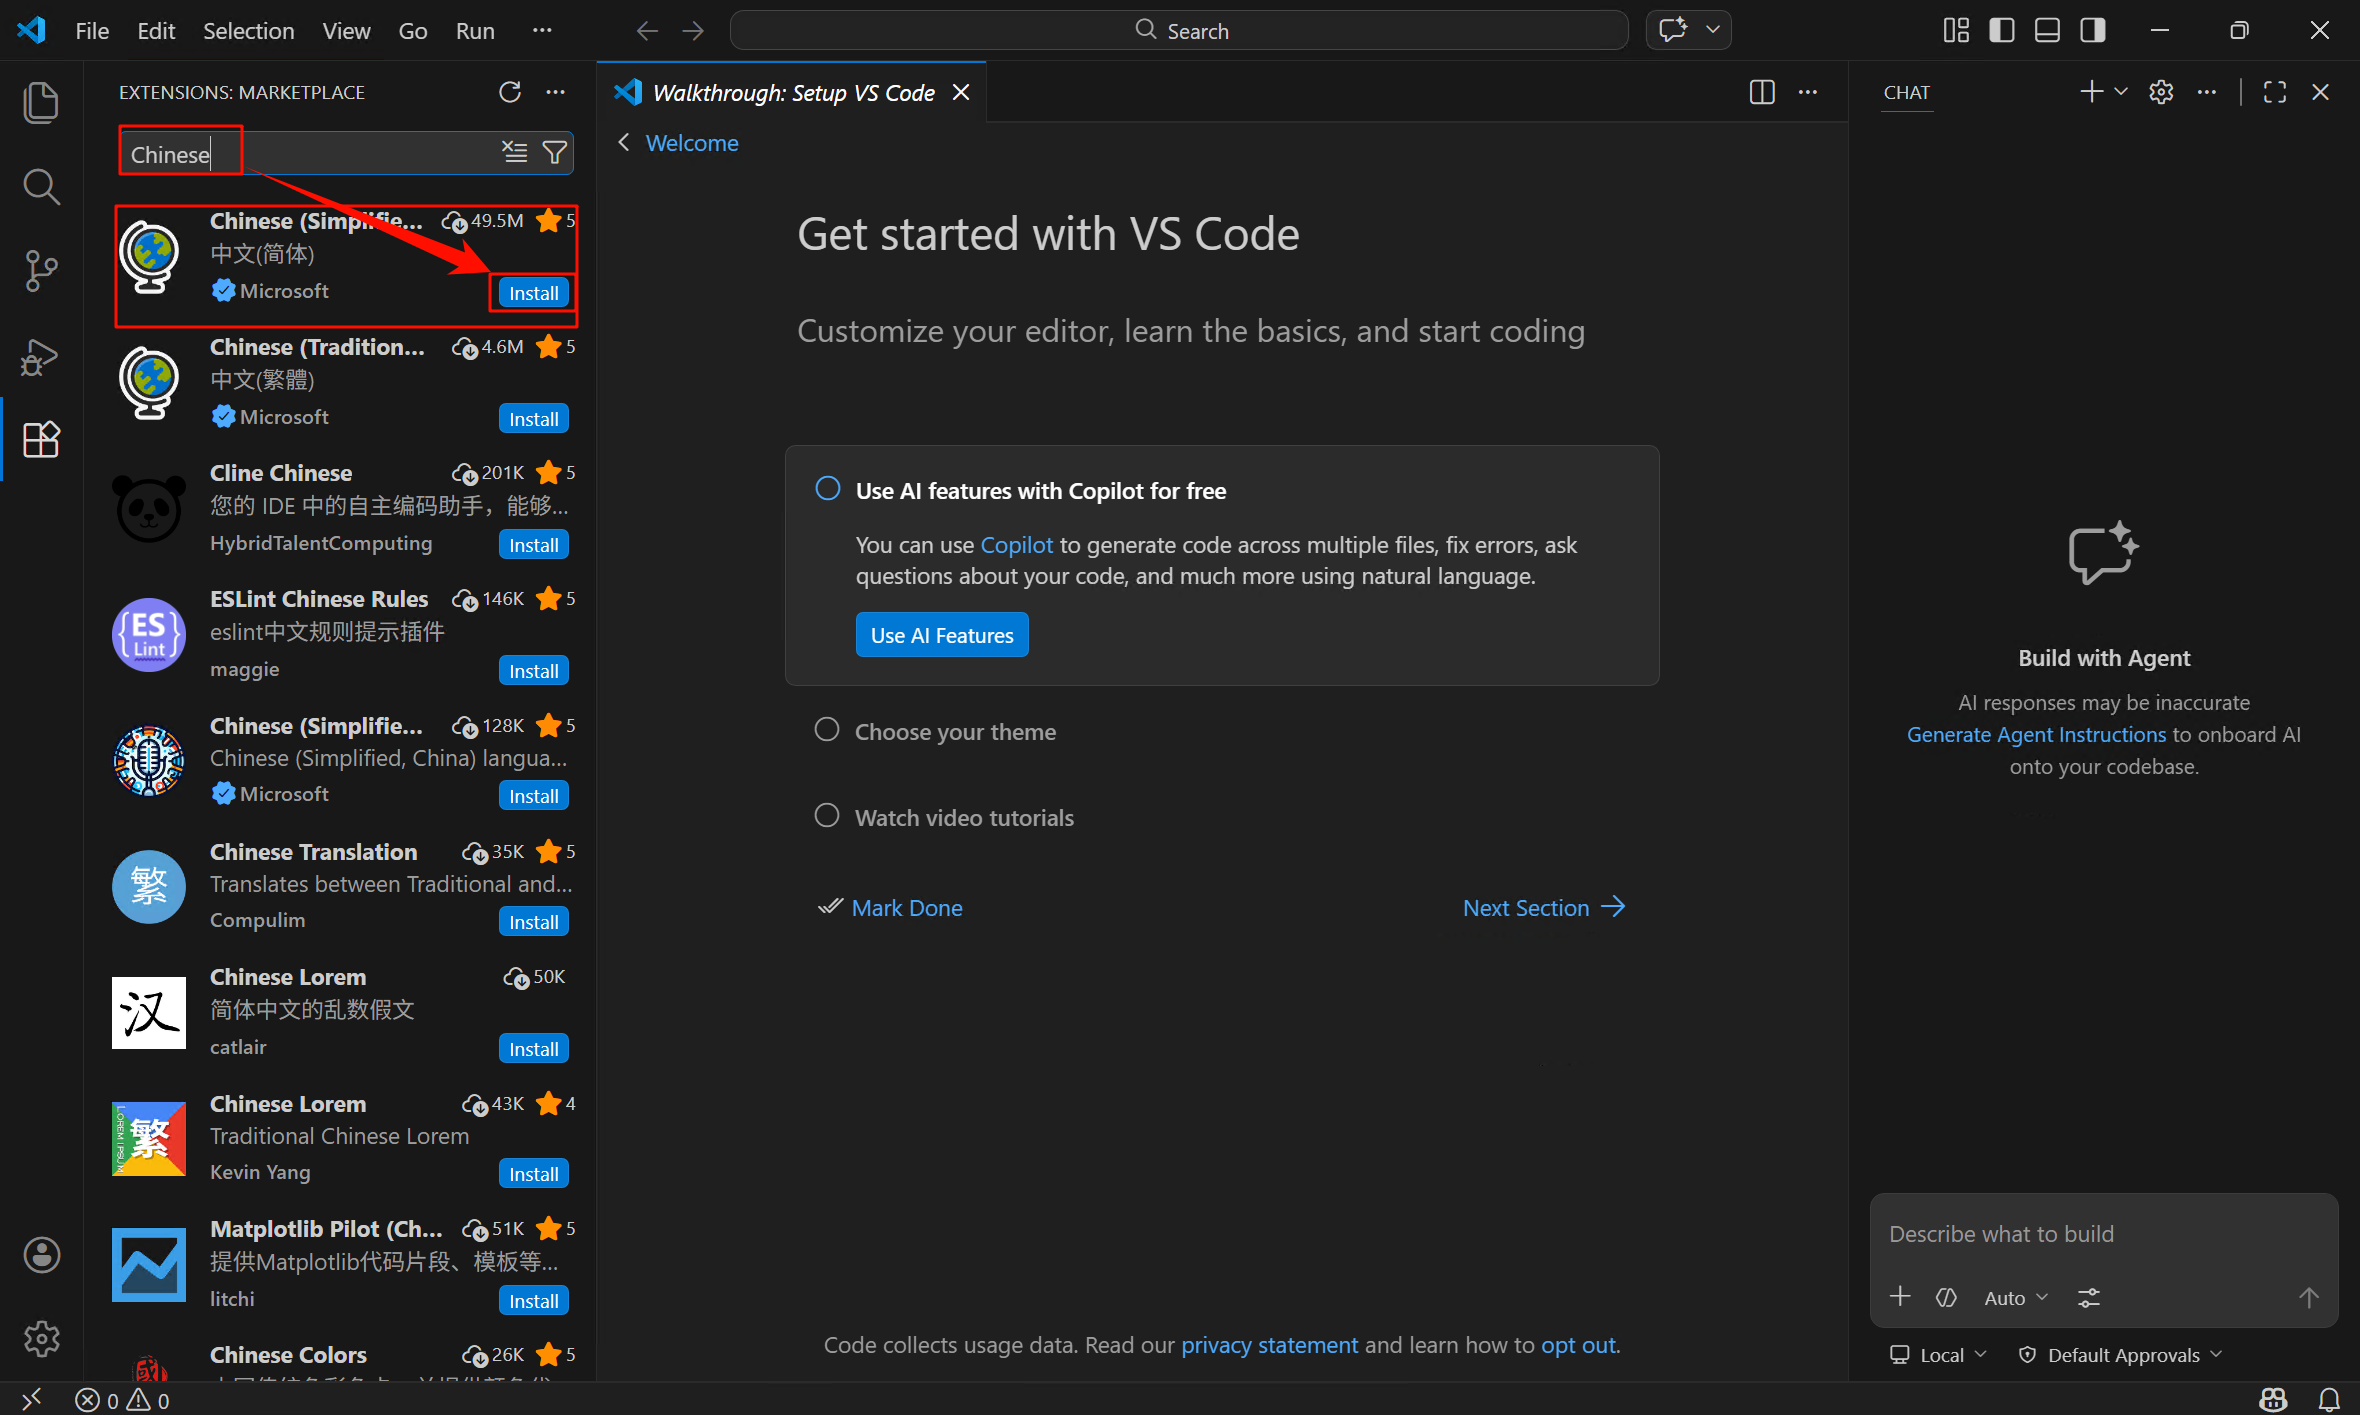This screenshot has width=2360, height=1415.
Task: Install the Chinese (Simplified) language pack
Action: coord(533,292)
